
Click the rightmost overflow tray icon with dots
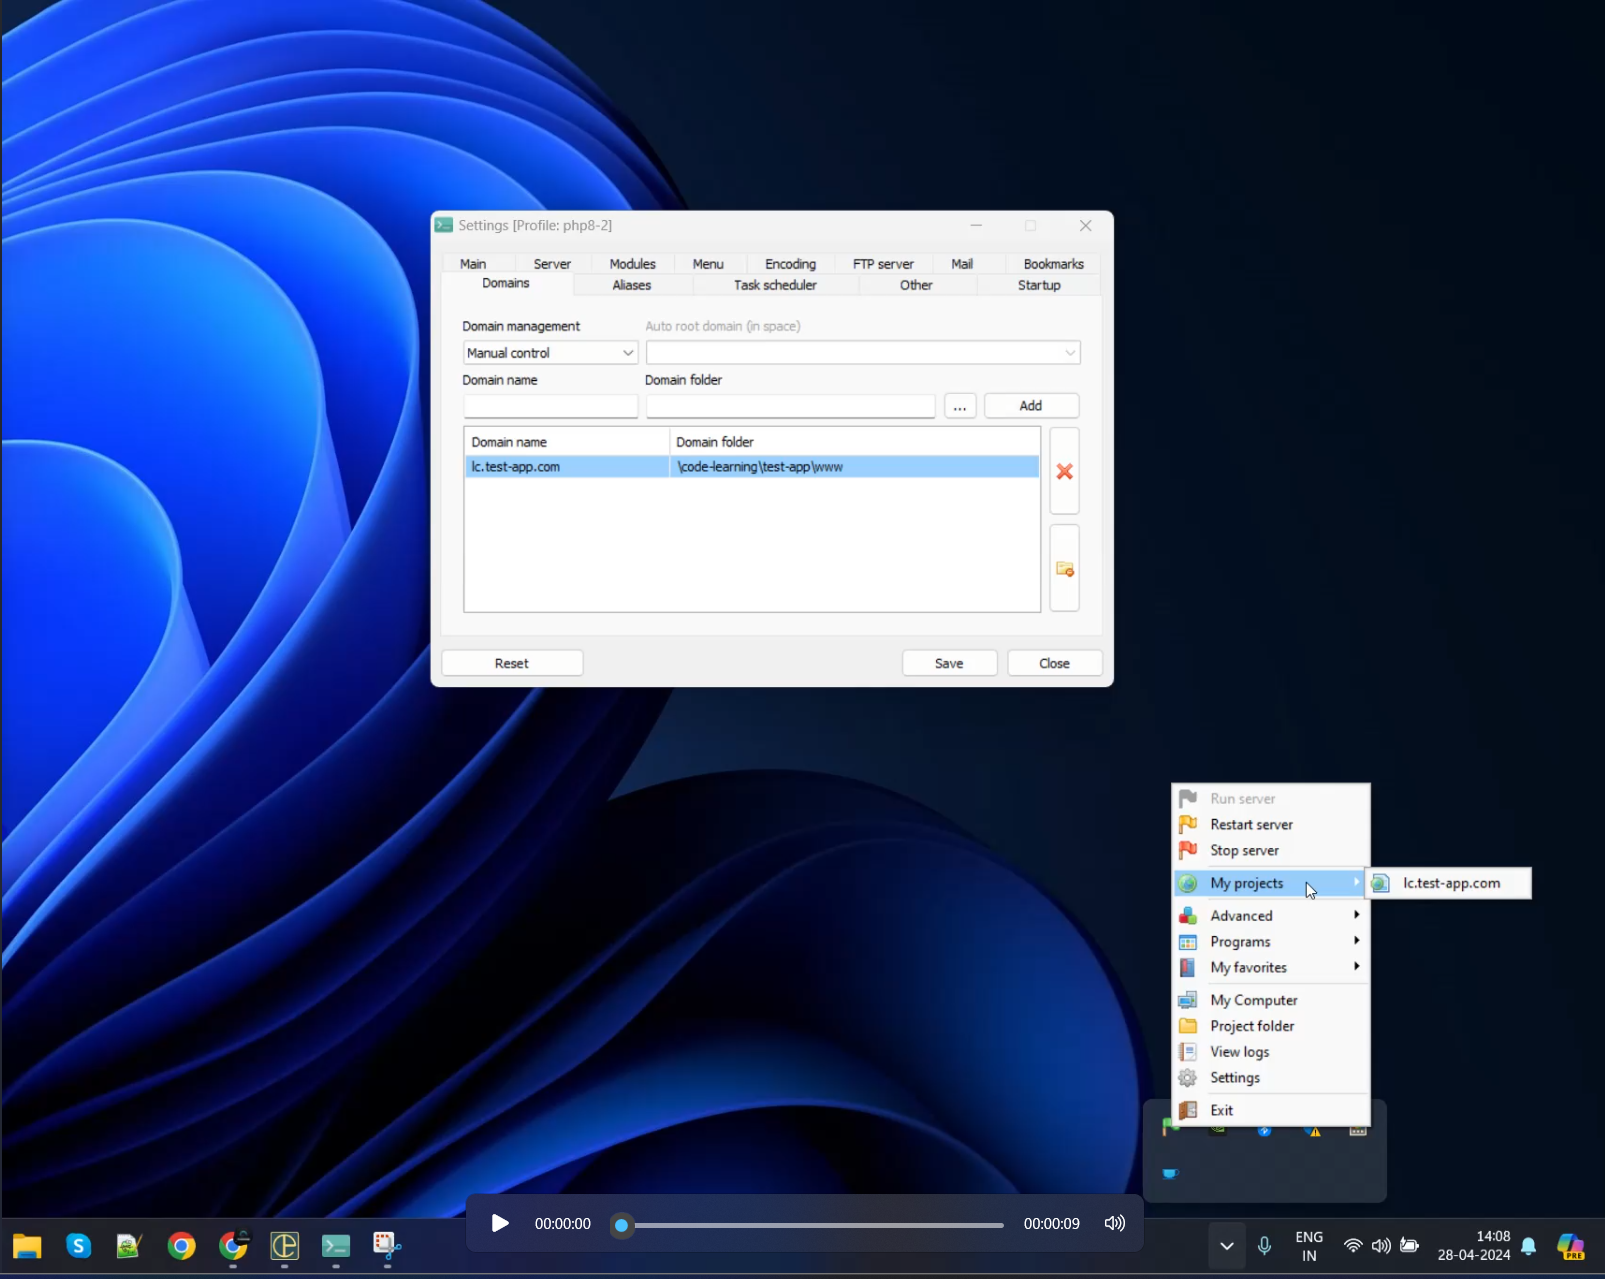coord(1358,1131)
